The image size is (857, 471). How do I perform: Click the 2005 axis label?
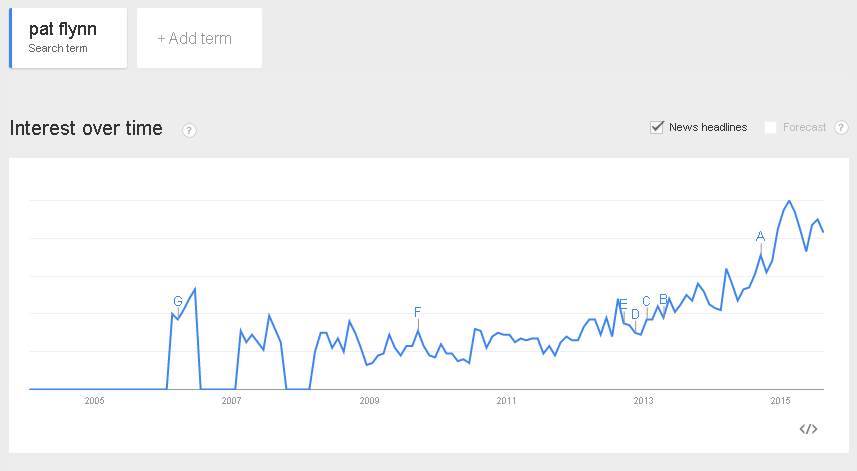(94, 401)
